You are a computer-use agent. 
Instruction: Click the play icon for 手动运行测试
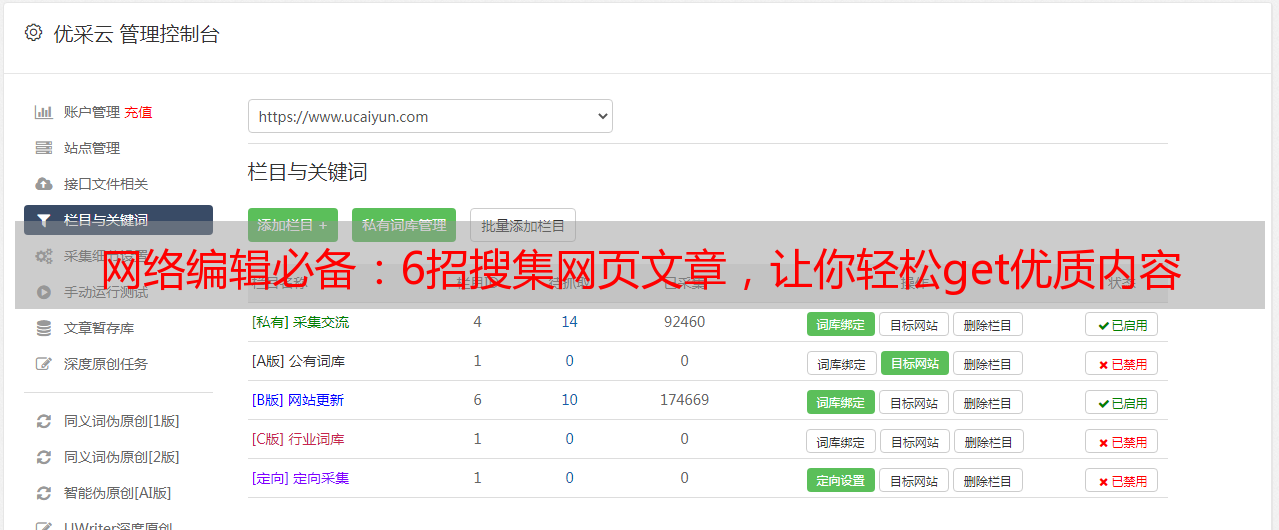point(43,292)
